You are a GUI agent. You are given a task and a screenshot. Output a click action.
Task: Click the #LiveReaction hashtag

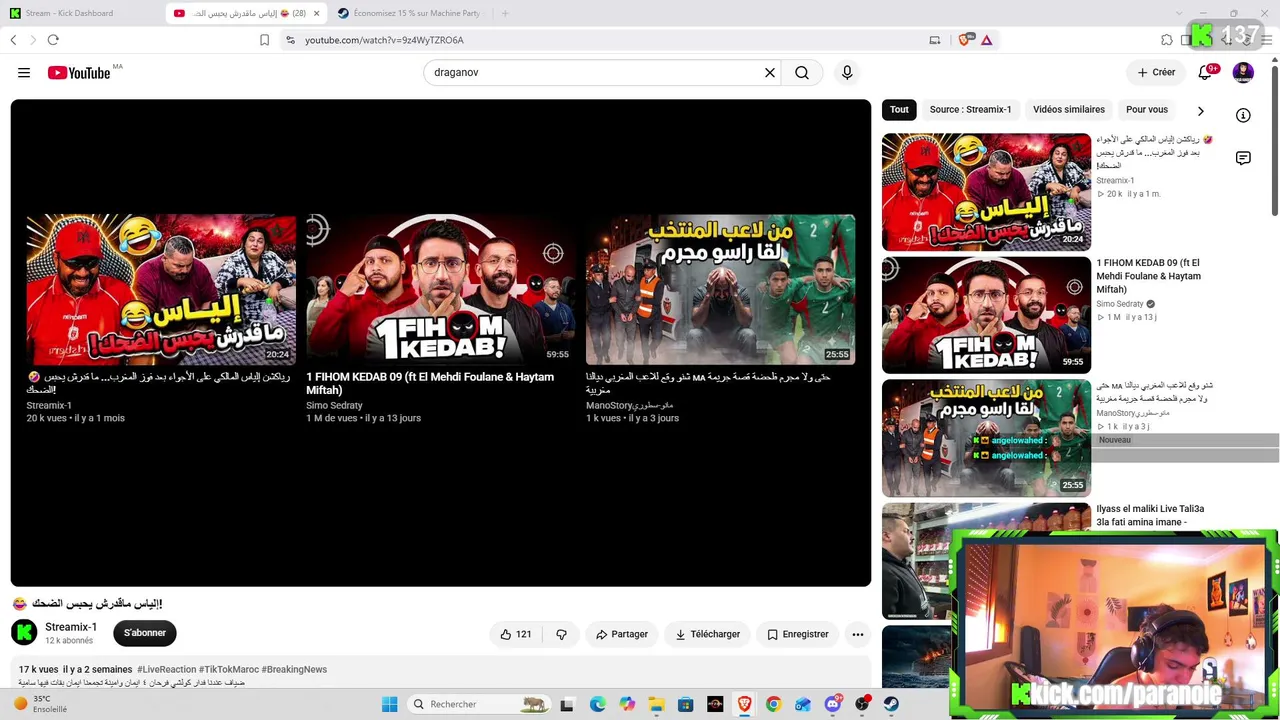(166, 669)
